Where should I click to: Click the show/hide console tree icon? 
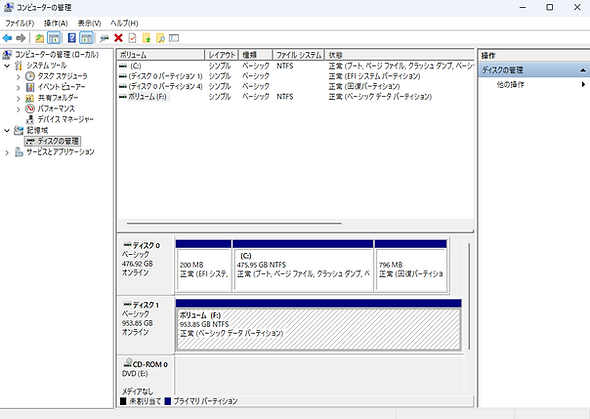point(54,38)
